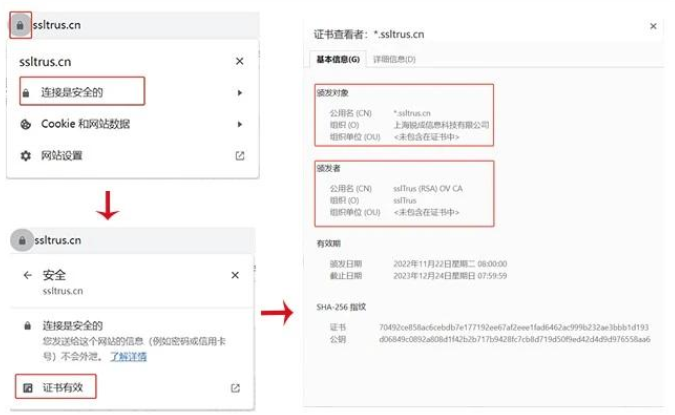Expand the 连接是安全的 submenu arrow
Viewport: 675px width, 415px height.
click(240, 93)
